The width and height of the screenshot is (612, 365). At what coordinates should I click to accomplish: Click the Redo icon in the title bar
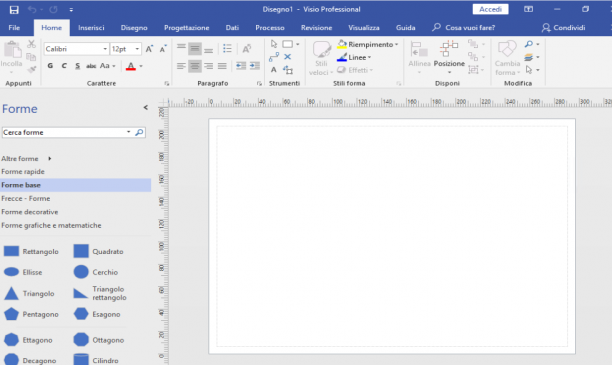[x=53, y=9]
